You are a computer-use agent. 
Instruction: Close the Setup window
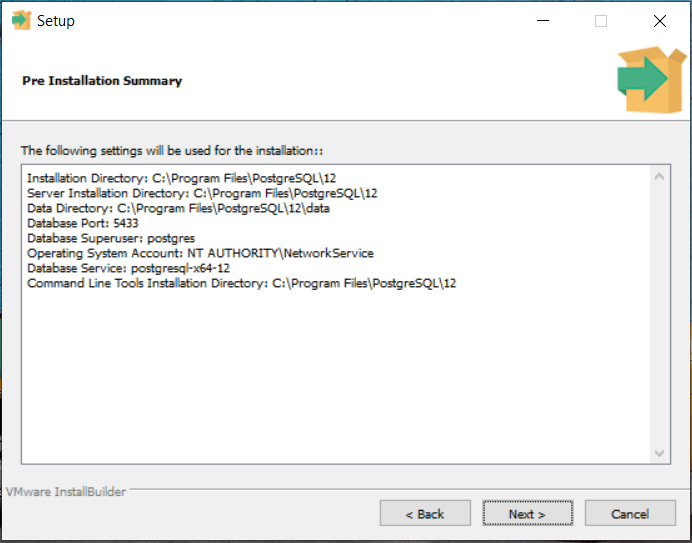pyautogui.click(x=659, y=21)
